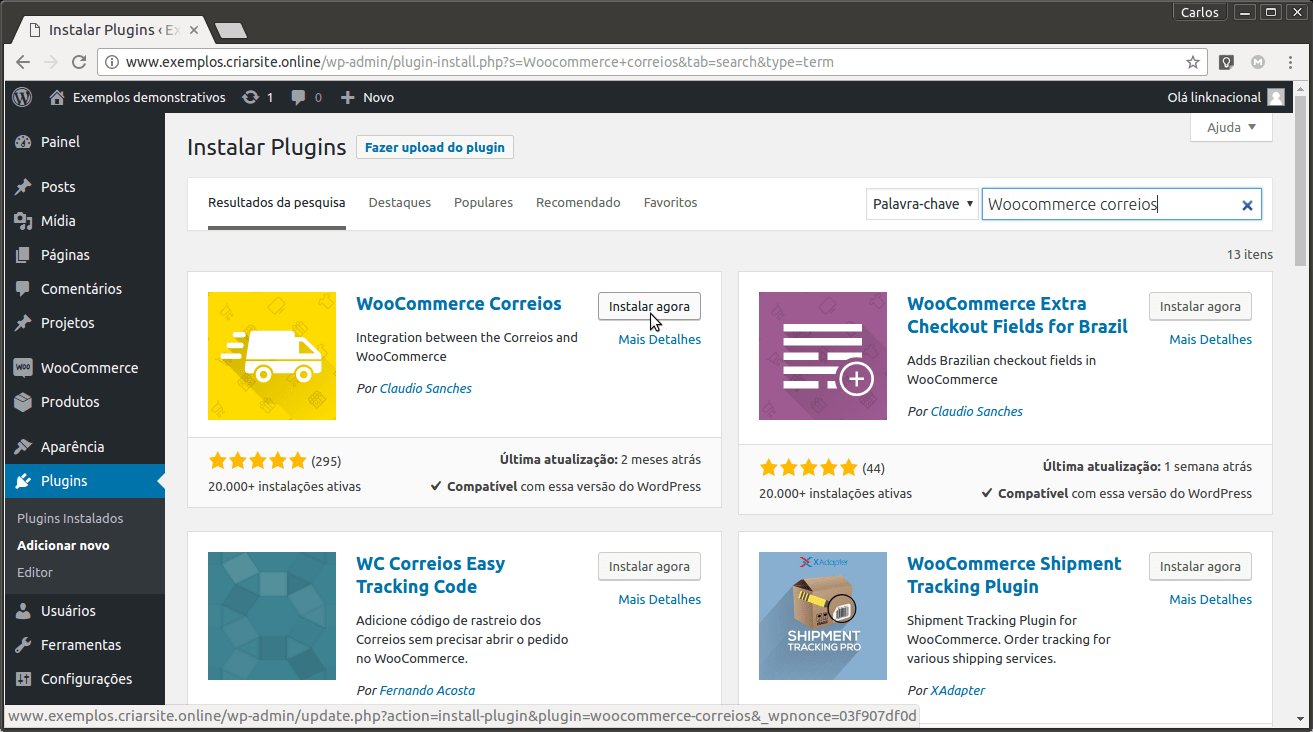Open the Palavra-chave search type dropdown

coord(921,204)
